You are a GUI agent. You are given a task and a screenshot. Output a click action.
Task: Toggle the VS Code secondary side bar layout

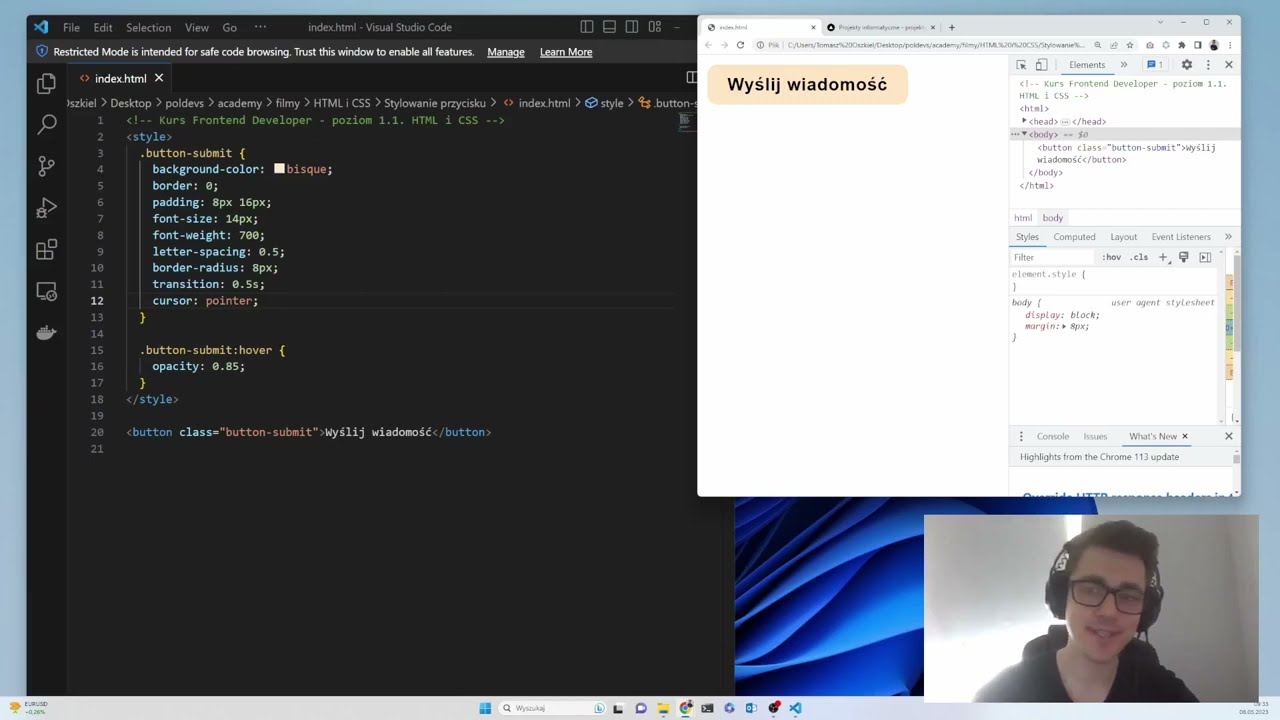tap(632, 27)
